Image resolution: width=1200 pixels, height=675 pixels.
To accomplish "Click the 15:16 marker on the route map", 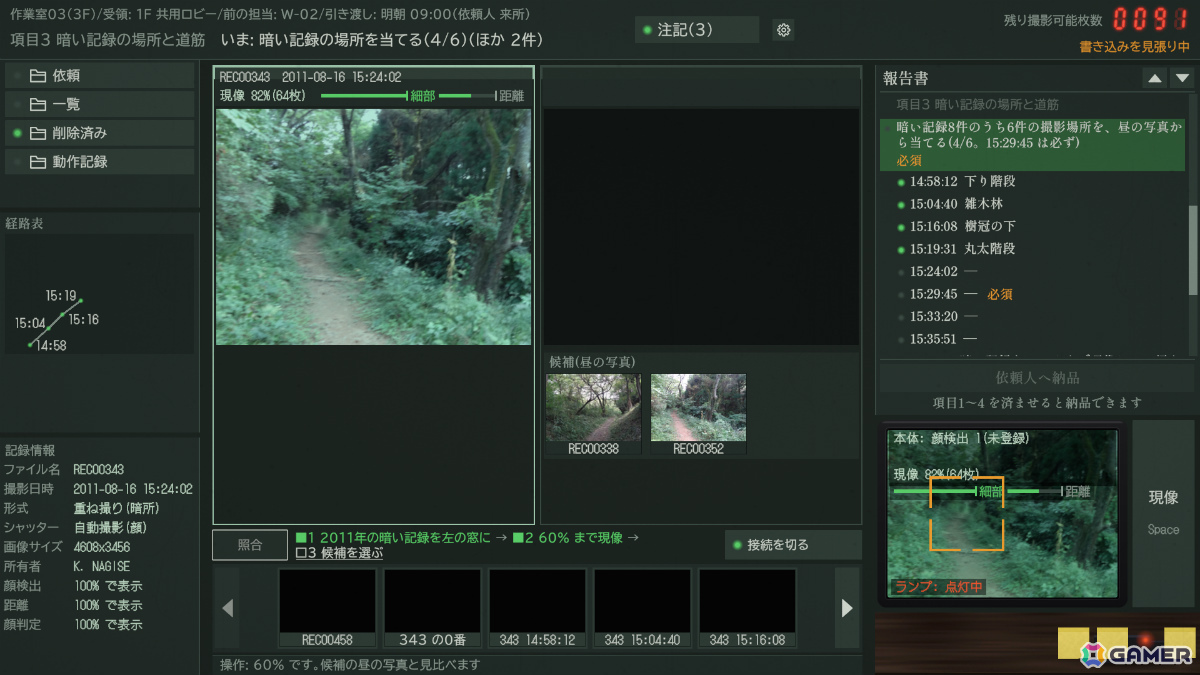I will point(62,315).
